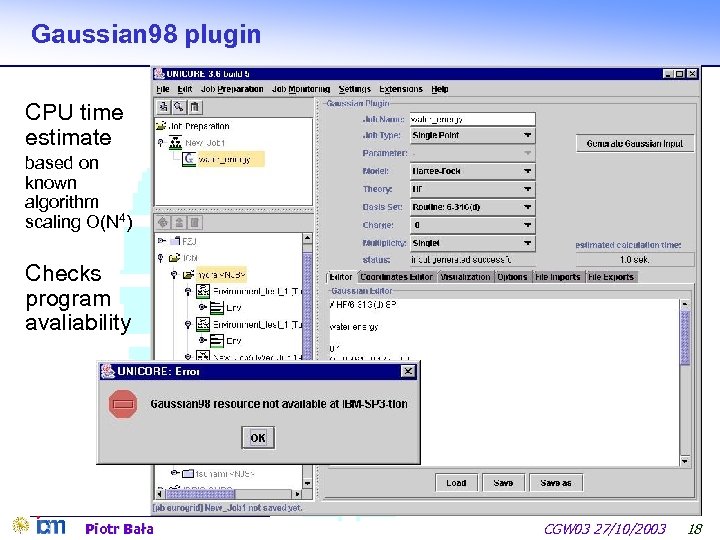This screenshot has height=540, width=720.
Task: Collapse the ICM tree node
Action: click(x=161, y=258)
